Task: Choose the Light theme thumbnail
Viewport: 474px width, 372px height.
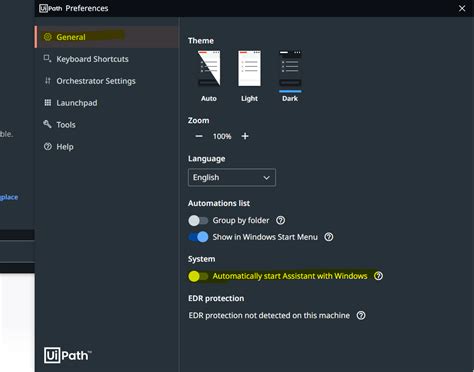Action: coord(249,68)
